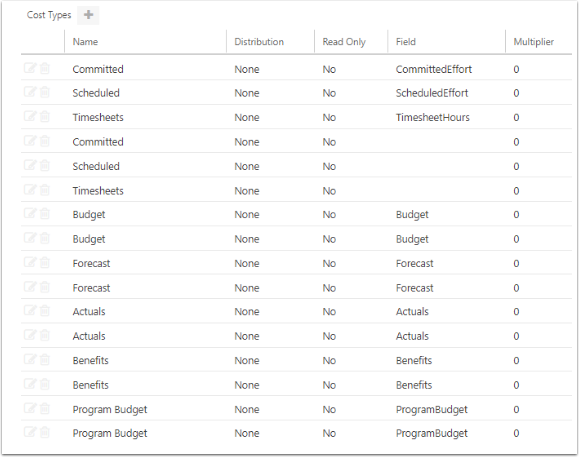Delete the first Actuals row
579x457 pixels.
[45, 311]
